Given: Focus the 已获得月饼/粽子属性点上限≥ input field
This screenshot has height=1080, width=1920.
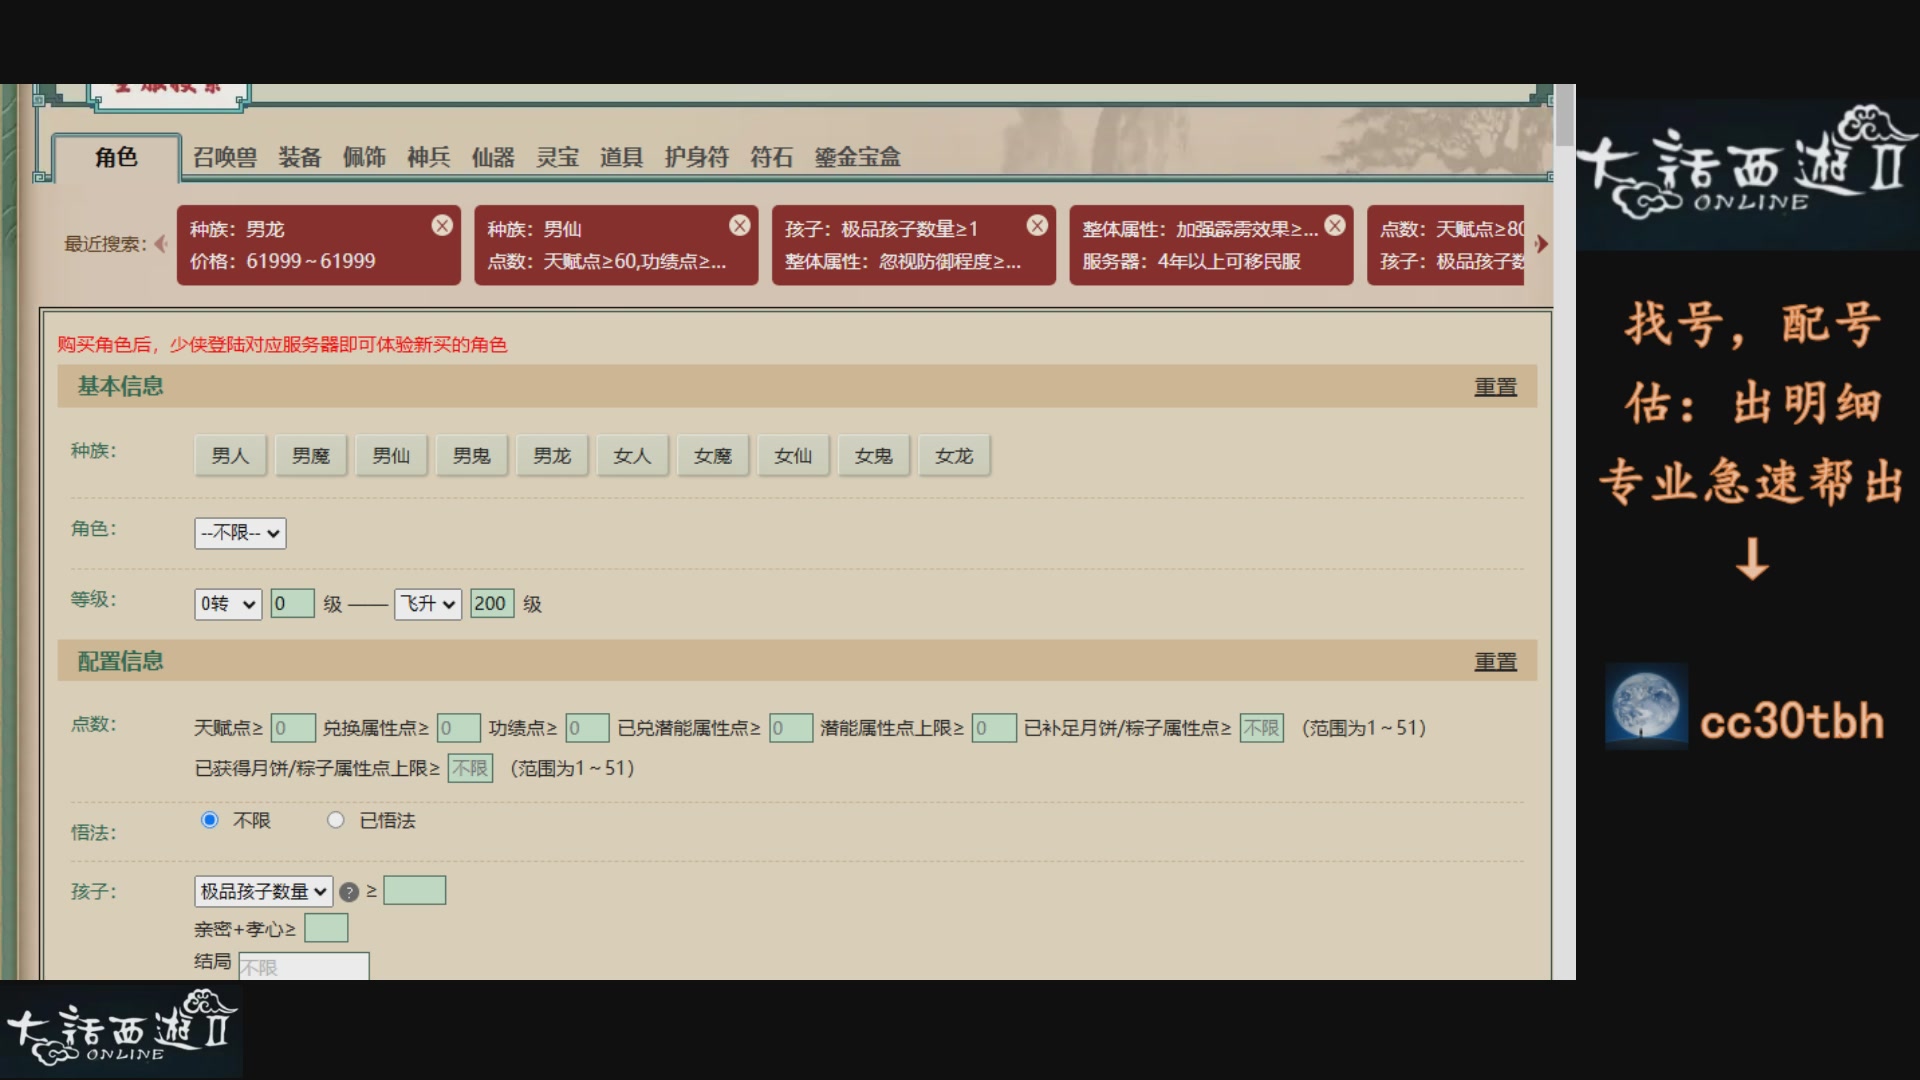Looking at the screenshot, I should [470, 768].
